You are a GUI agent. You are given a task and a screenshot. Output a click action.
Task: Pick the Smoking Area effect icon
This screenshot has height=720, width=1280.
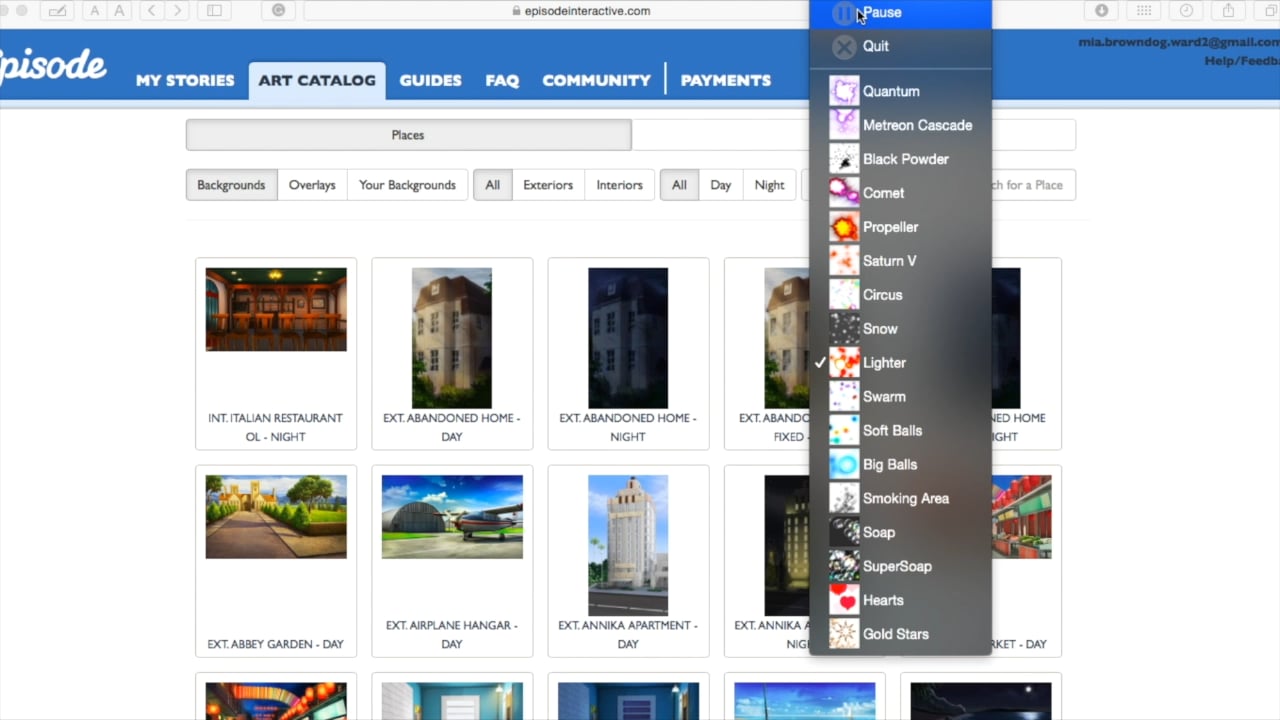[844, 498]
